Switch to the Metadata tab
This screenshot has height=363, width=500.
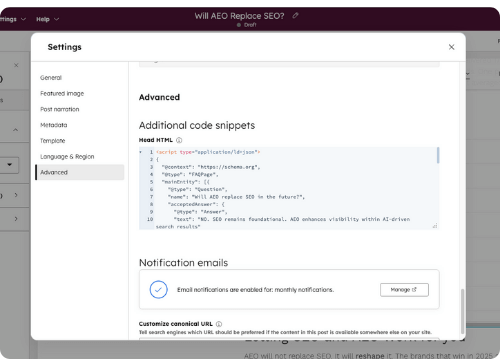pyautogui.click(x=54, y=125)
